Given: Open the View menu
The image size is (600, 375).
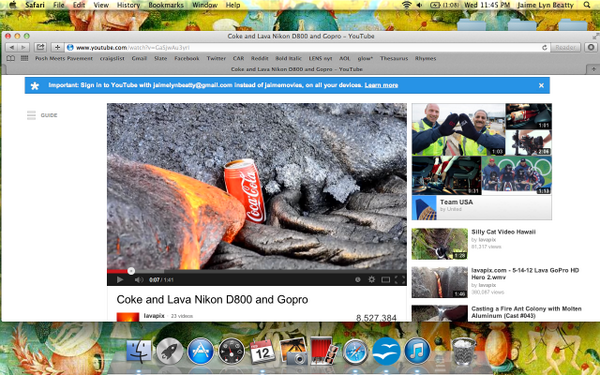Looking at the screenshot, I should pos(101,5).
